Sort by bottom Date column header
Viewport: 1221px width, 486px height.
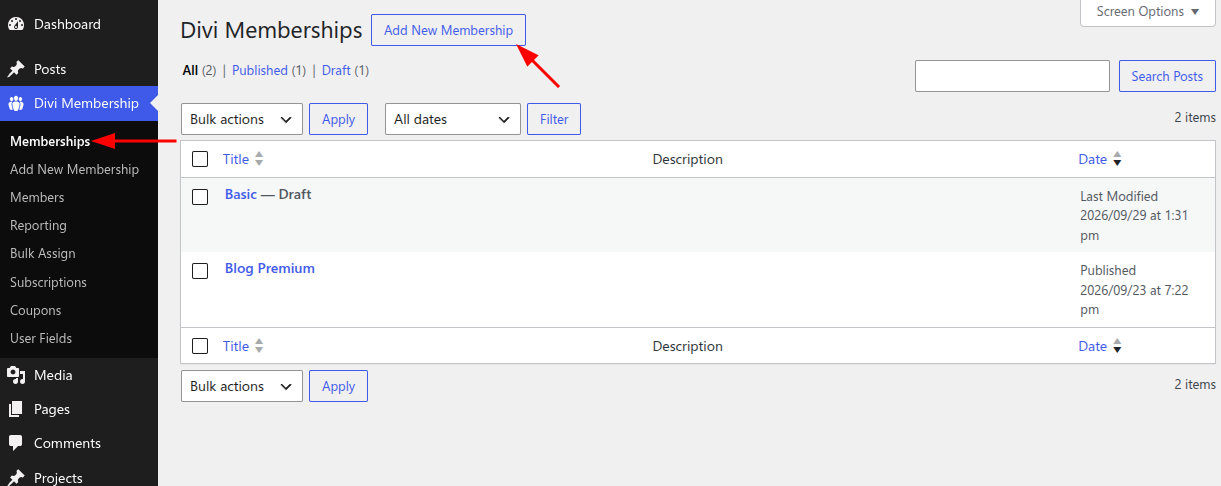pos(1092,346)
